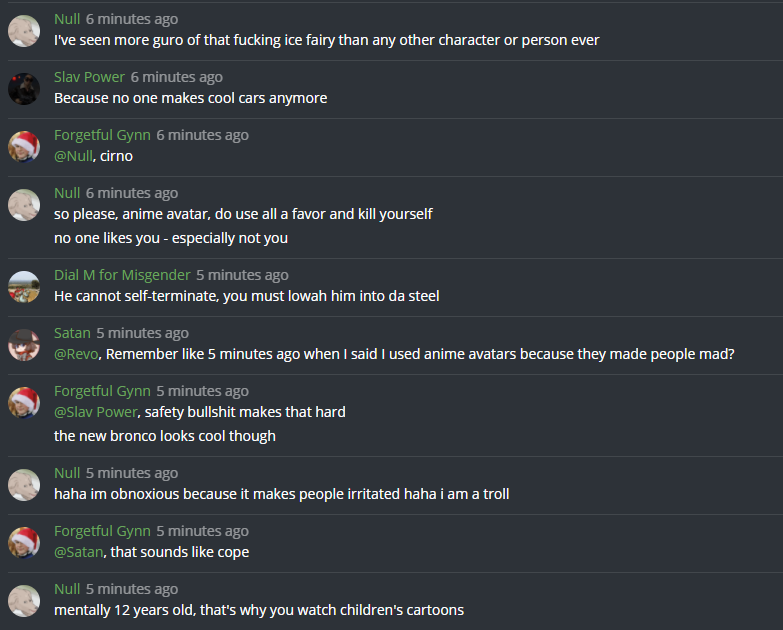This screenshot has width=783, height=630.
Task: Click Null's avatar beside the obnoxious troll message
Action: coord(24,484)
